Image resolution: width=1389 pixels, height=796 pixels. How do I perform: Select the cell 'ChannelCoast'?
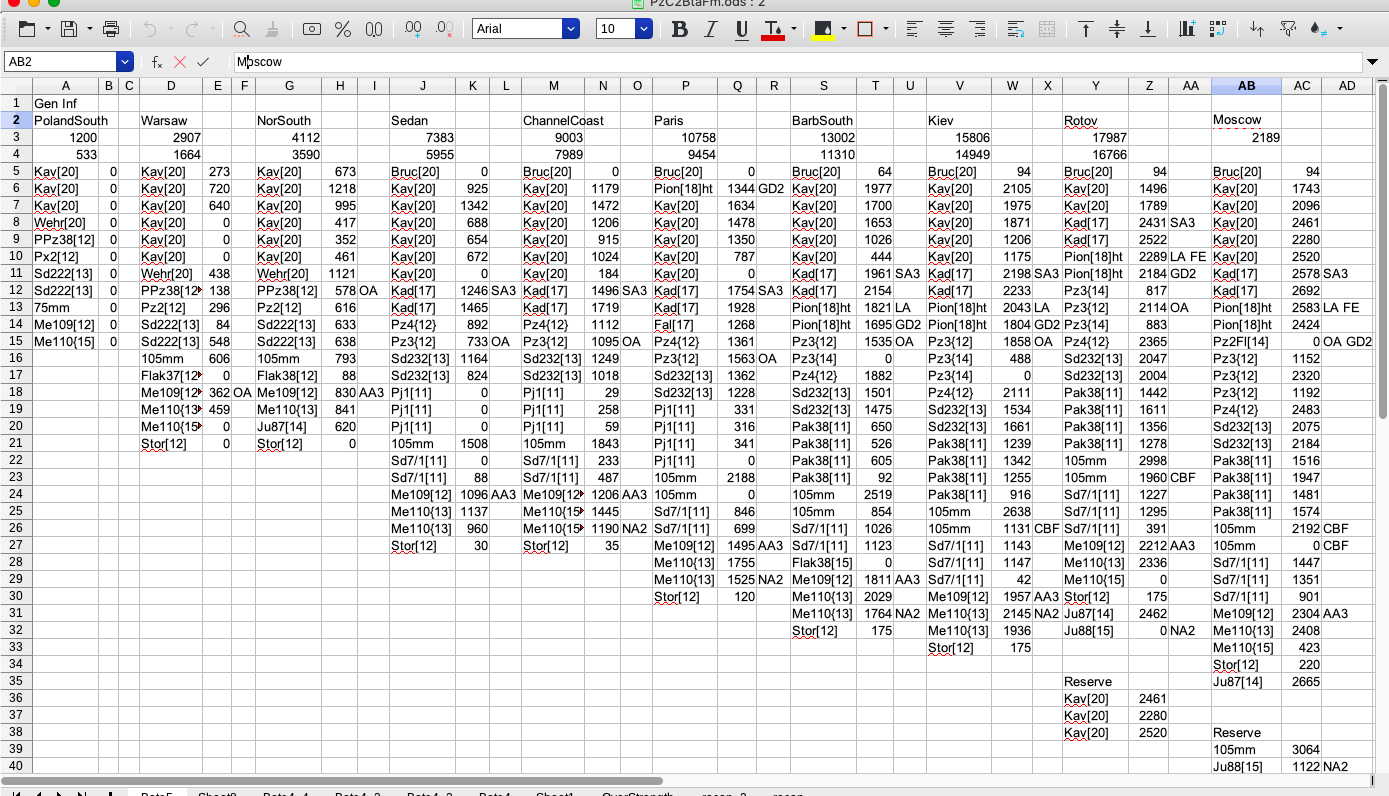tap(554, 120)
